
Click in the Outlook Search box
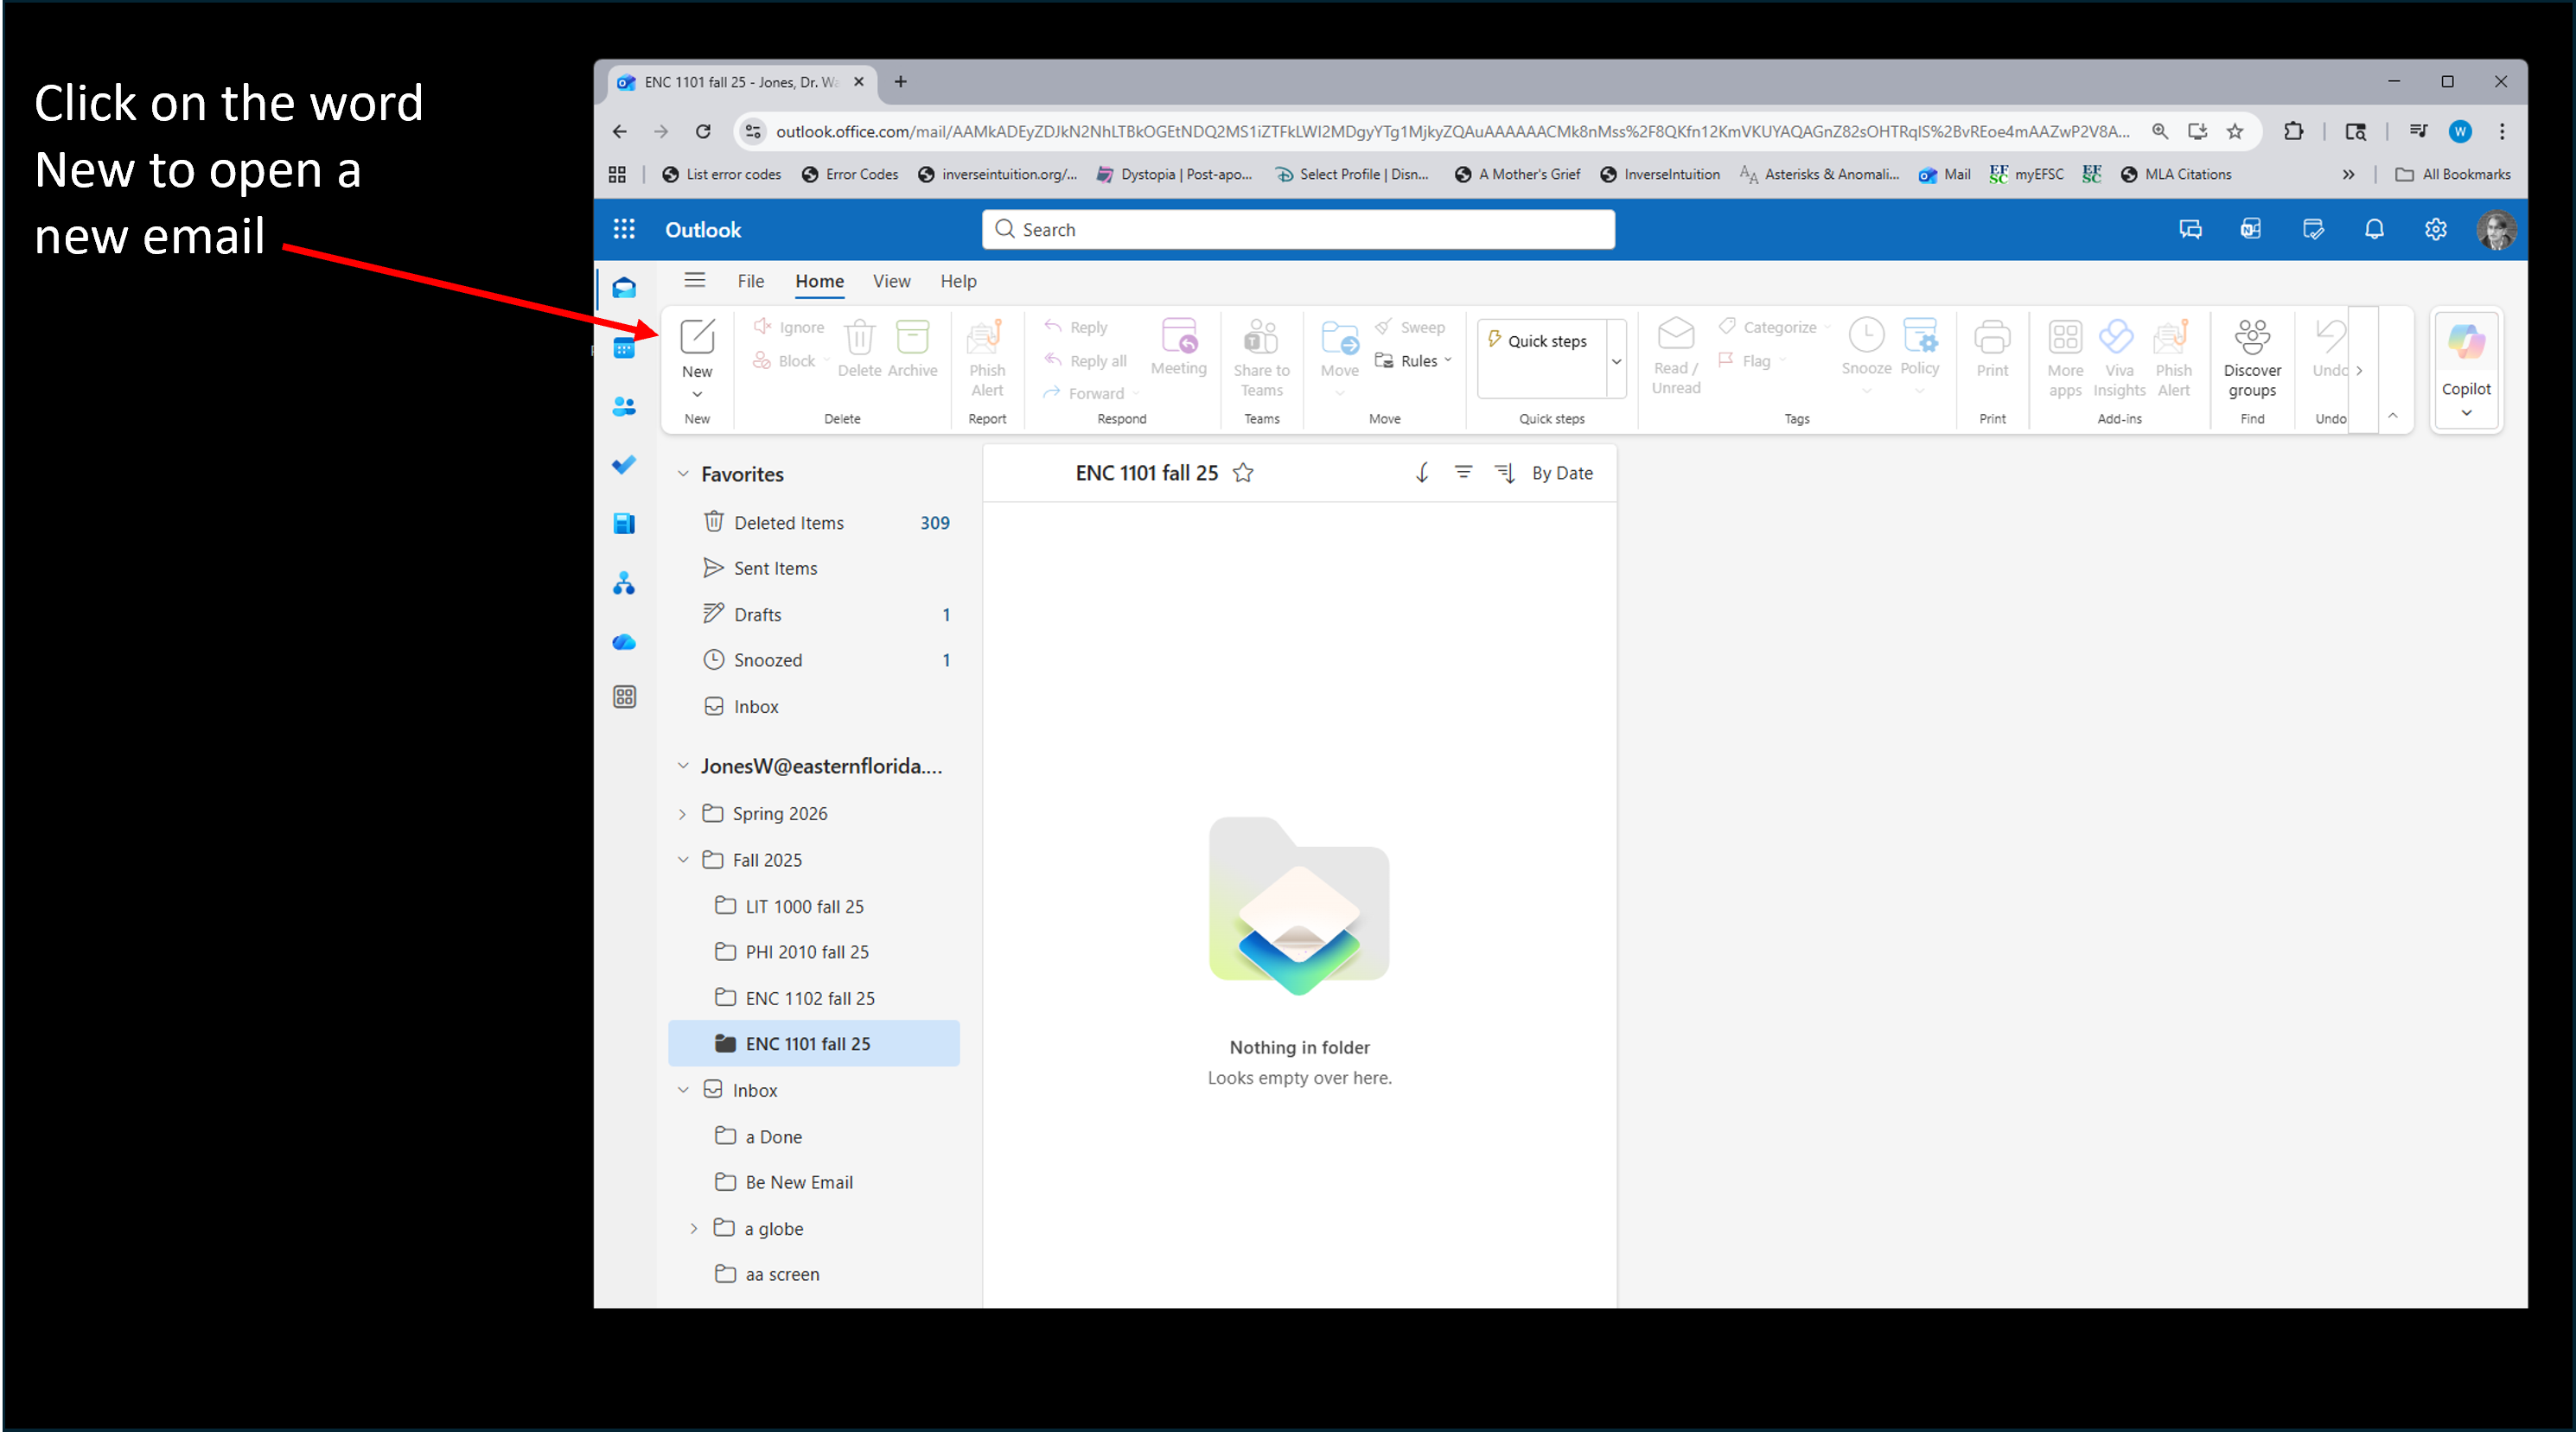click(x=1298, y=229)
